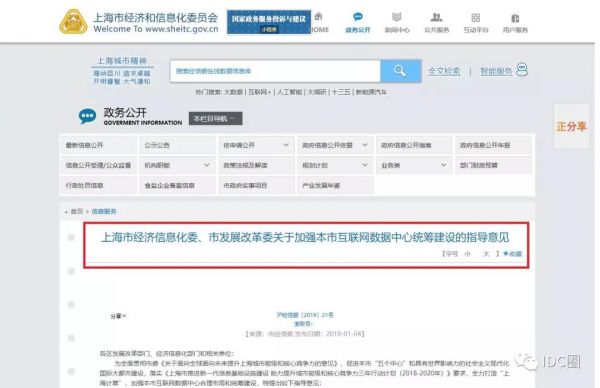The image size is (600, 388).
Task: Click the 上海城市精神 slogan heading
Action: point(122,61)
